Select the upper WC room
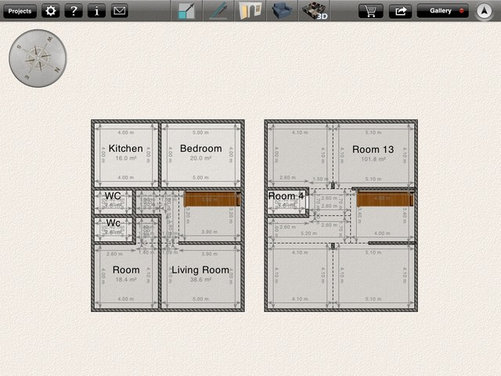 (113, 196)
